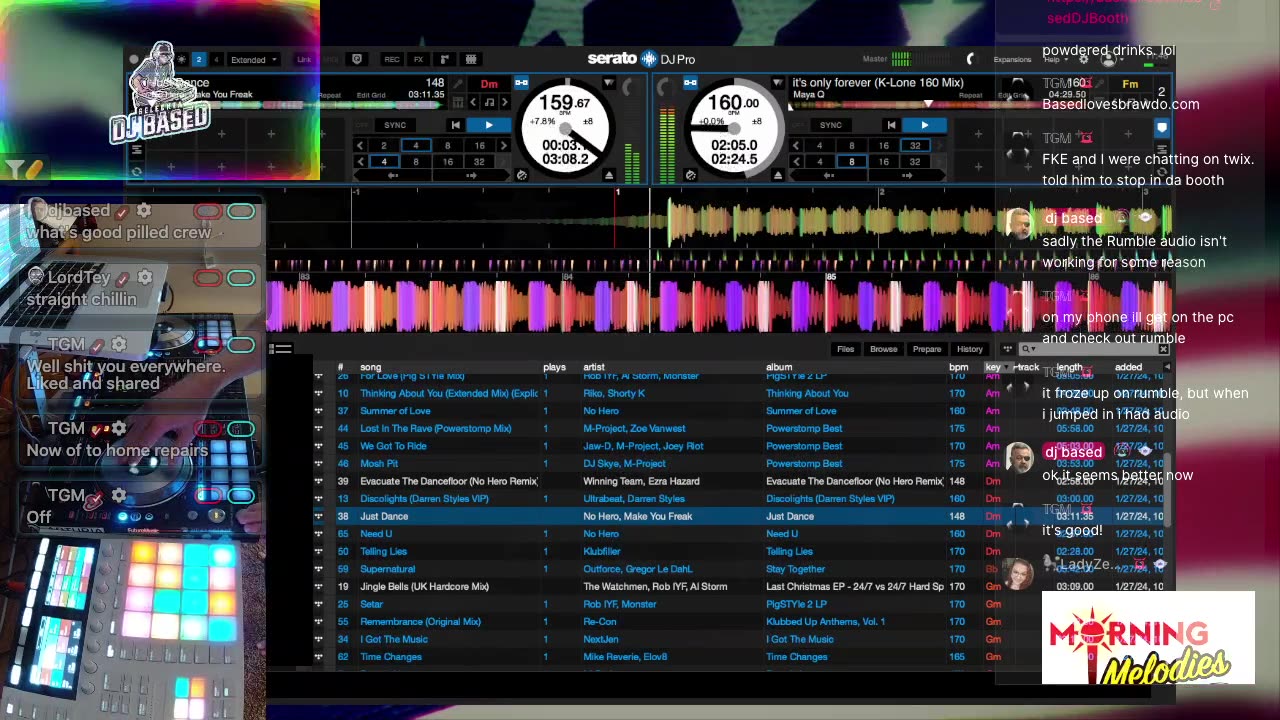The width and height of the screenshot is (1280, 720).
Task: Sort library by artist column header
Action: (594, 367)
